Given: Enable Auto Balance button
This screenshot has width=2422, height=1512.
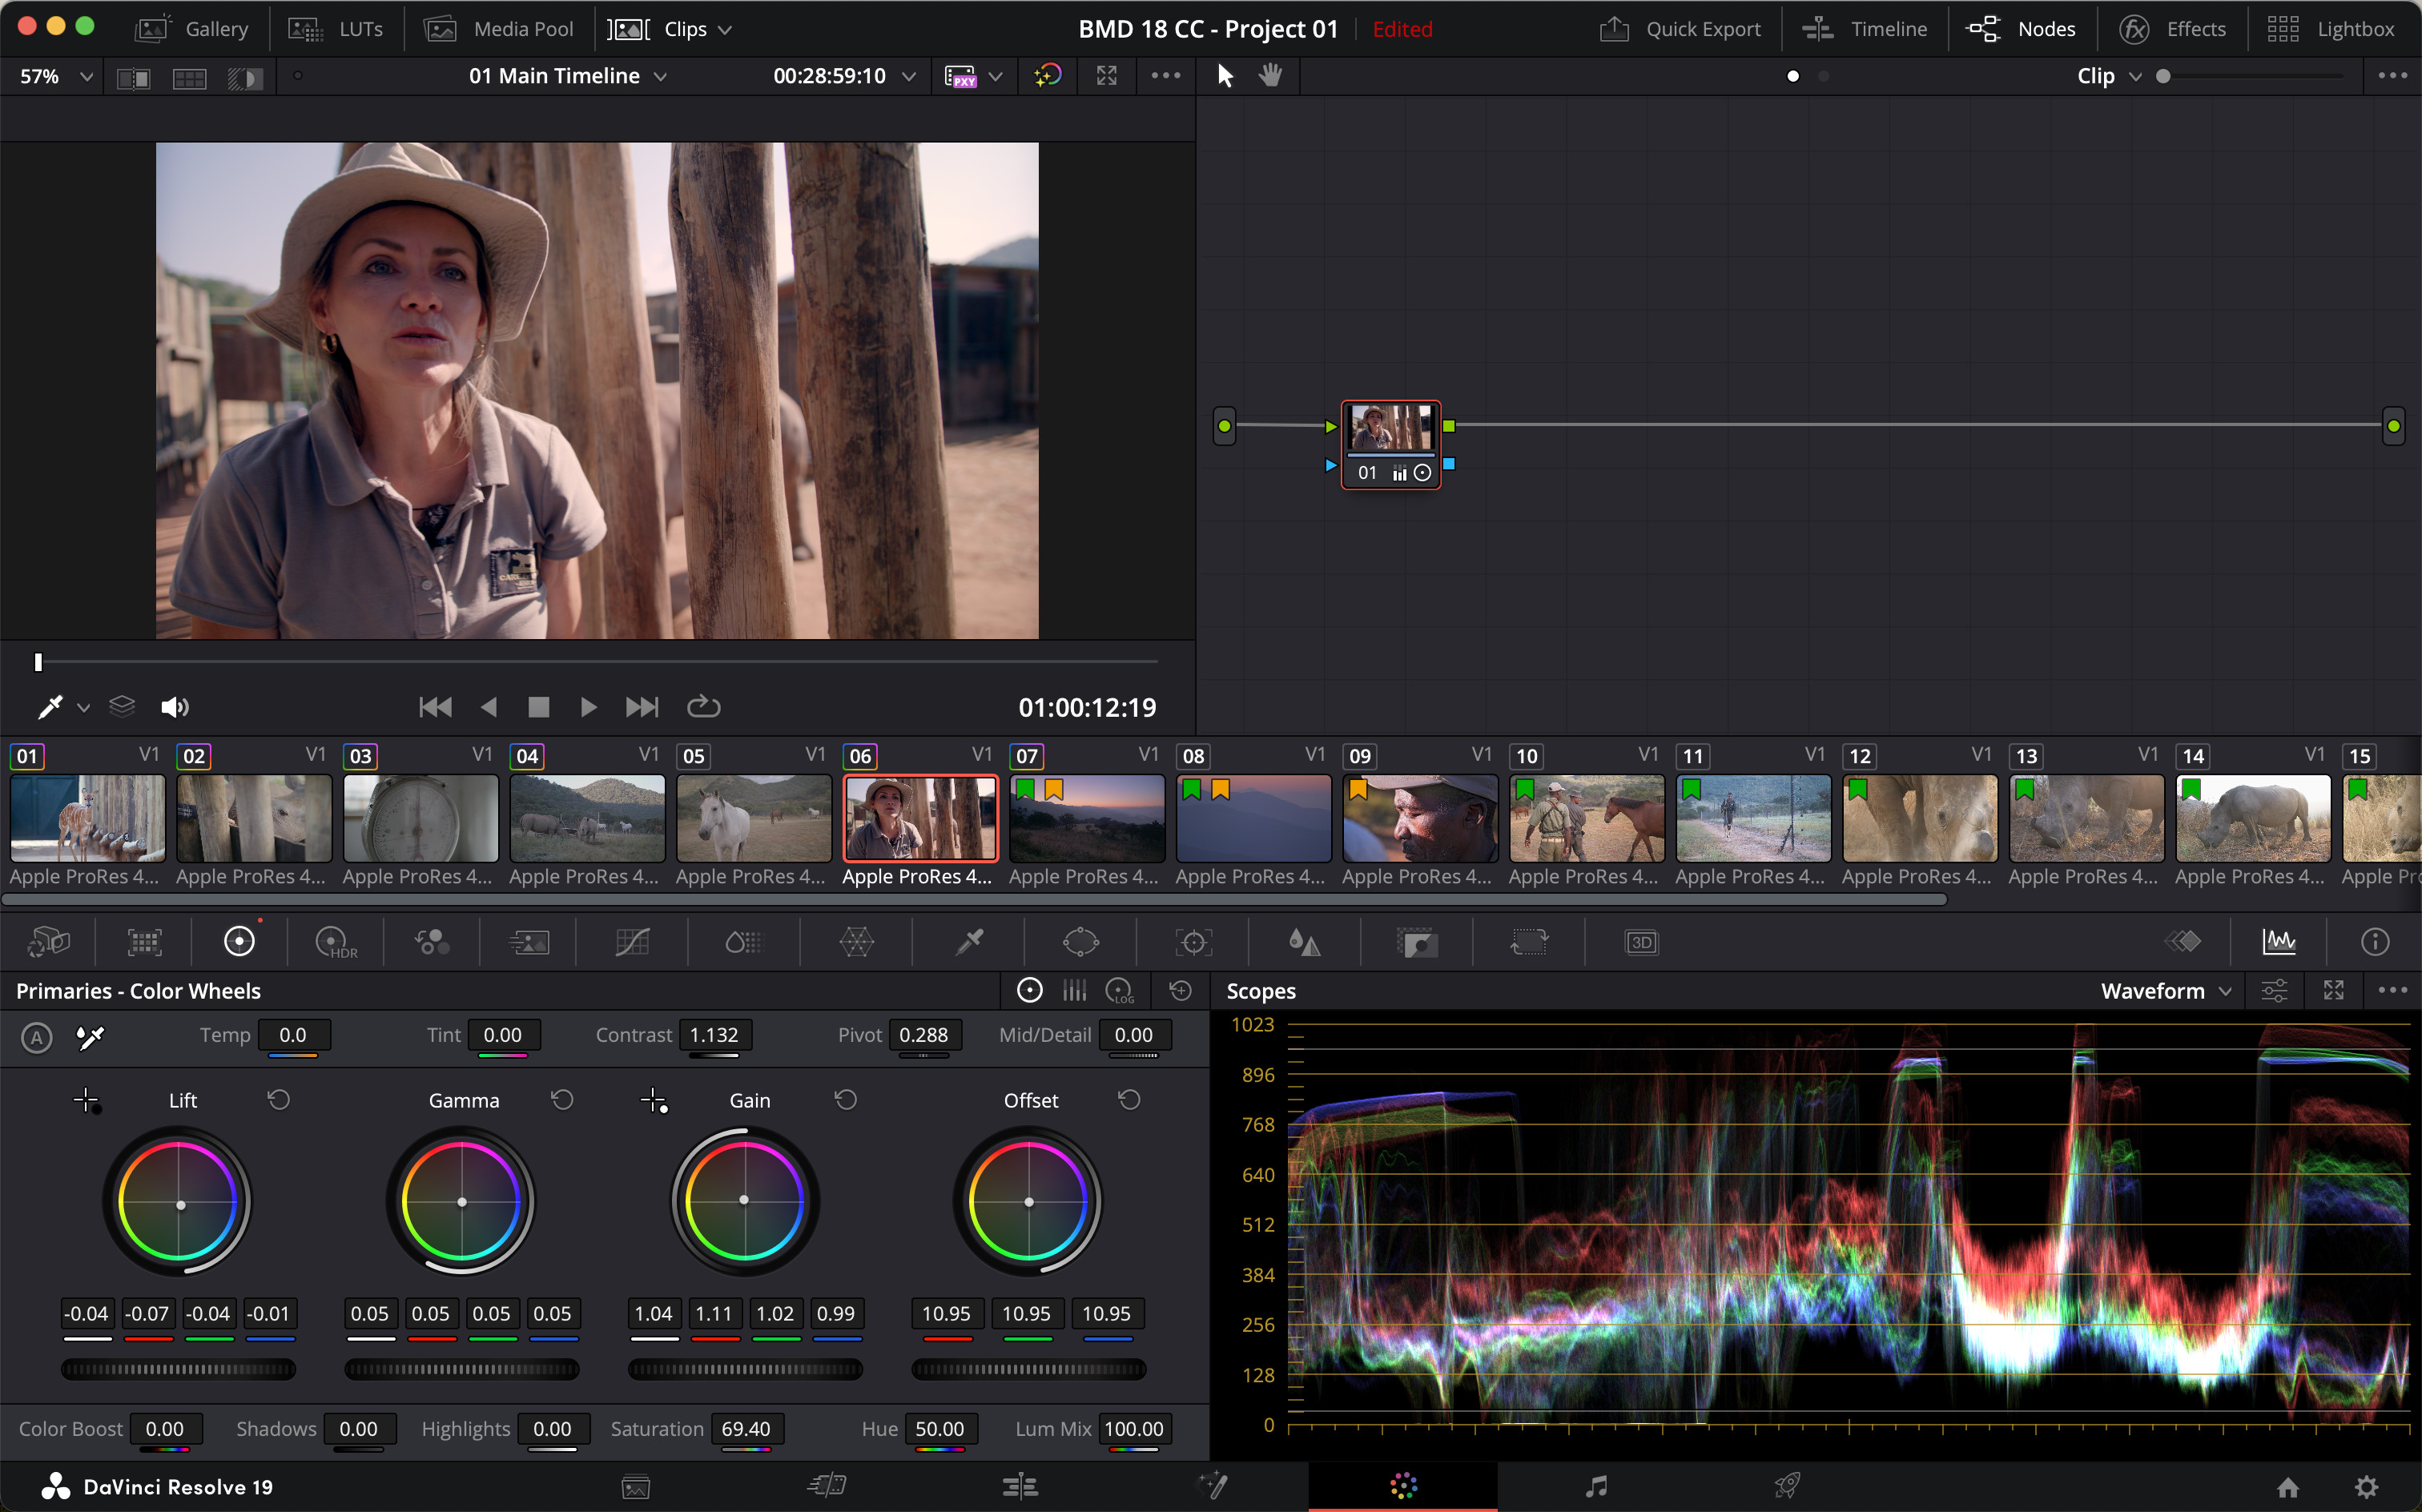Looking at the screenshot, I should 37,1037.
